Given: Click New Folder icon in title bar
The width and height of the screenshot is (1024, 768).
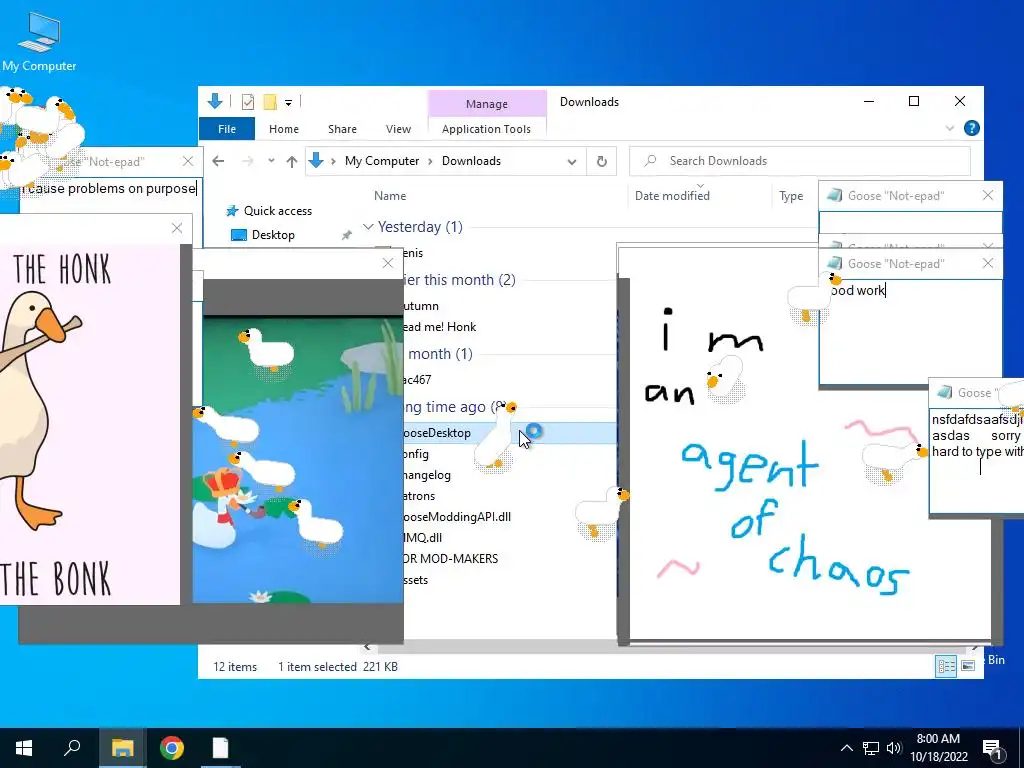Looking at the screenshot, I should click(270, 102).
